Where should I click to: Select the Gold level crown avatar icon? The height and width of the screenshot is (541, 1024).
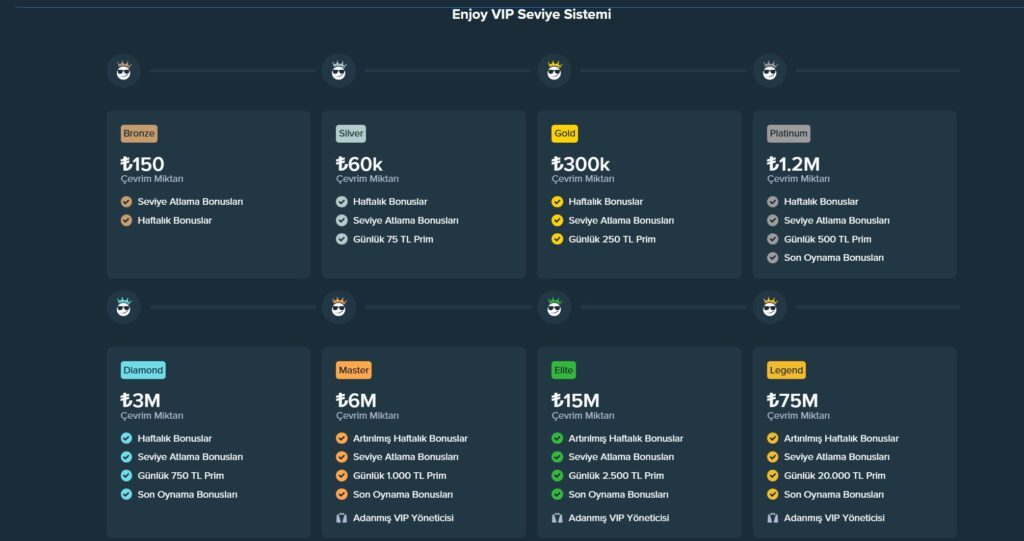click(x=555, y=70)
